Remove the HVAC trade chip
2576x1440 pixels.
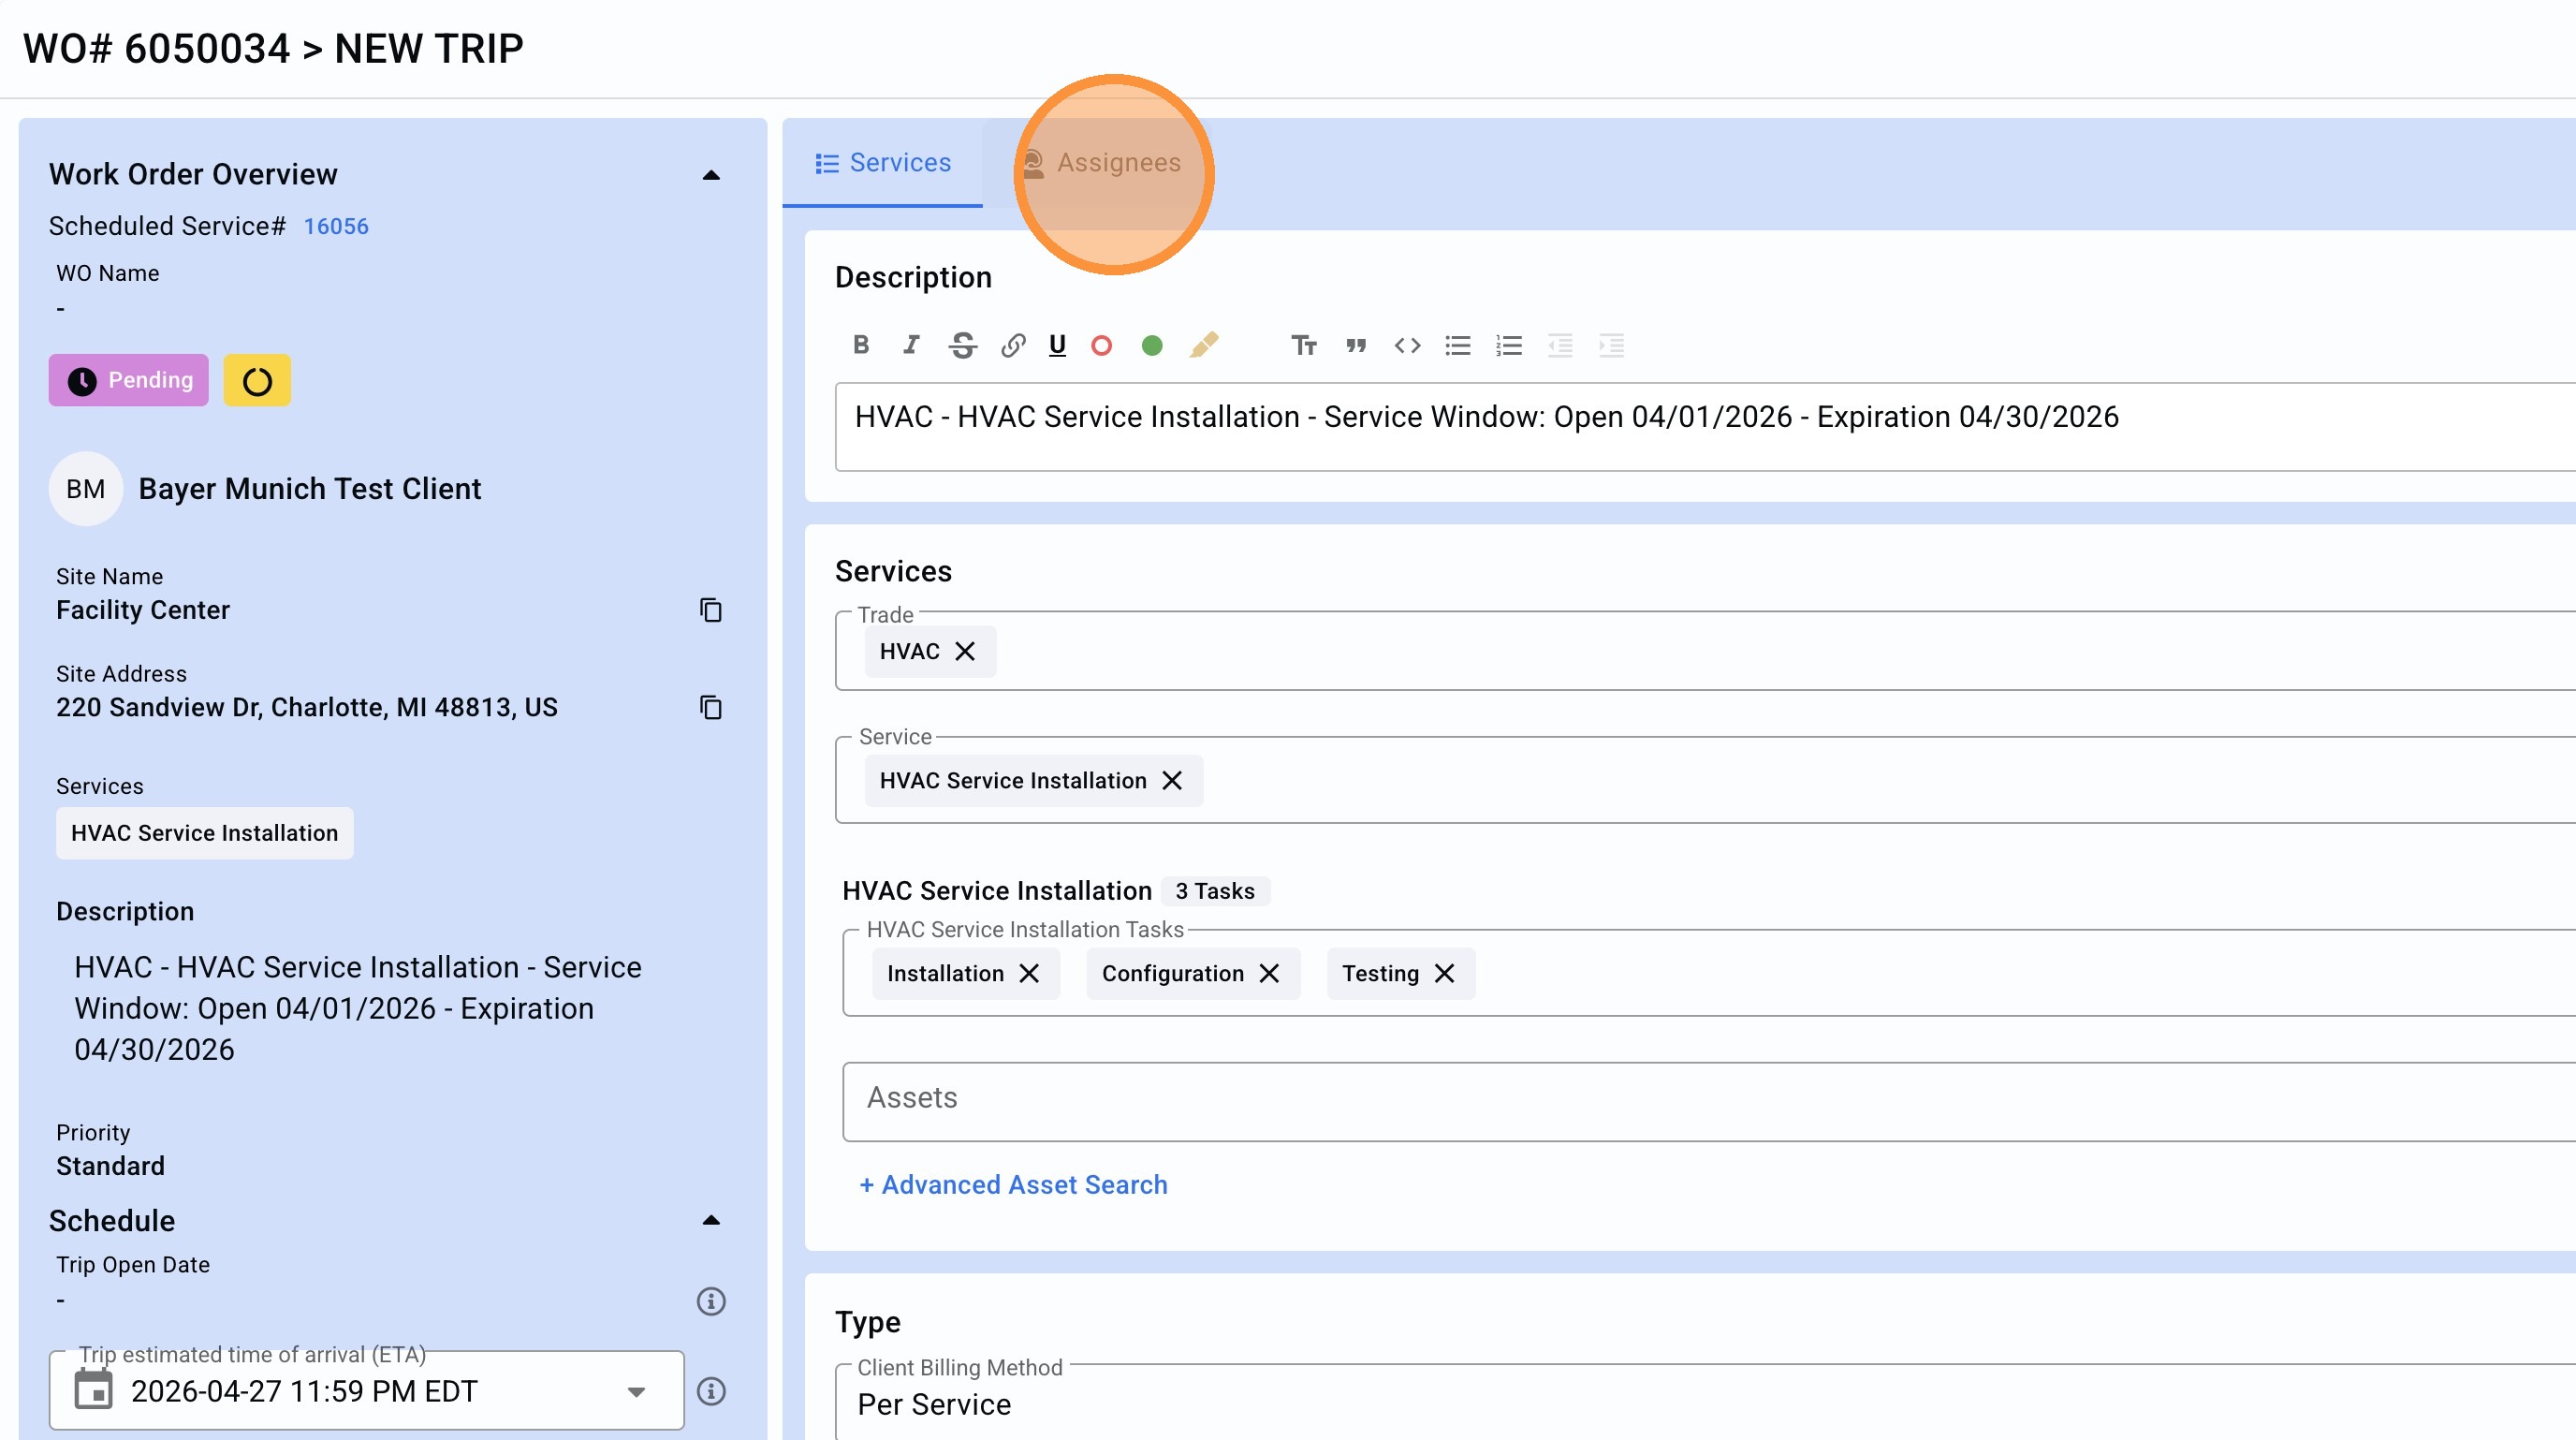tap(965, 651)
